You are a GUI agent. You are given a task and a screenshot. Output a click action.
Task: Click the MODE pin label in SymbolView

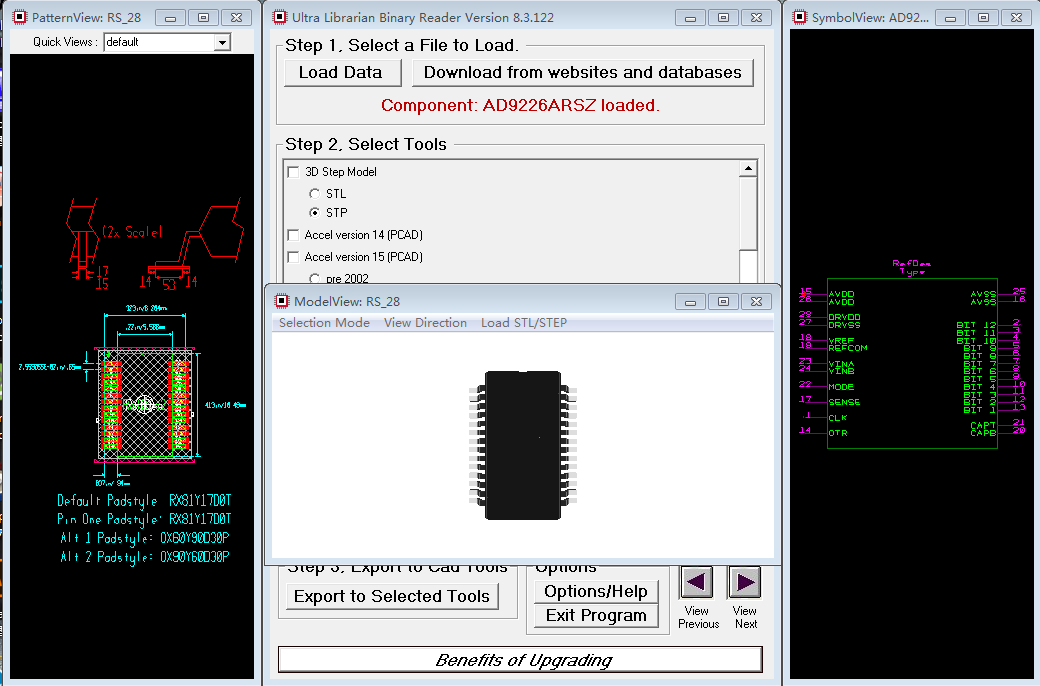coord(841,387)
